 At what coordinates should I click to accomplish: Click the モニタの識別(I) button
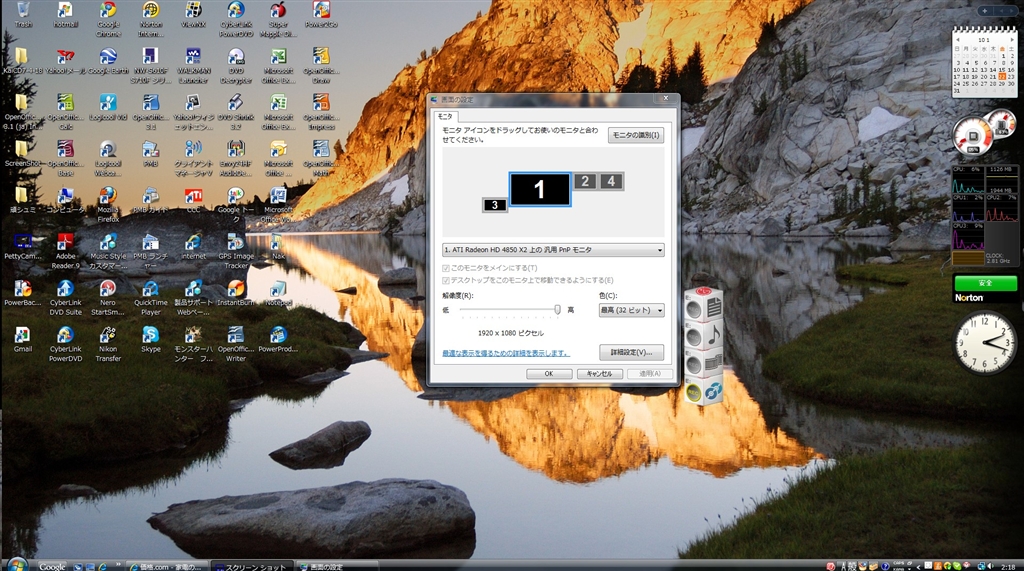[636, 135]
